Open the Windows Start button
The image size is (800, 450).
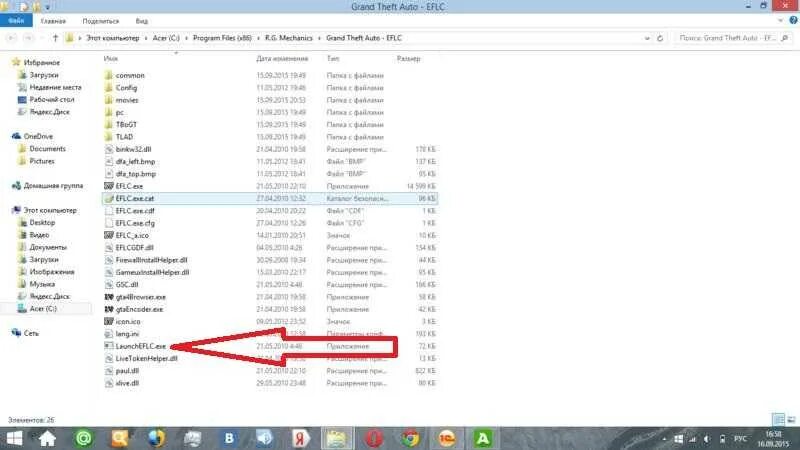pos(14,438)
